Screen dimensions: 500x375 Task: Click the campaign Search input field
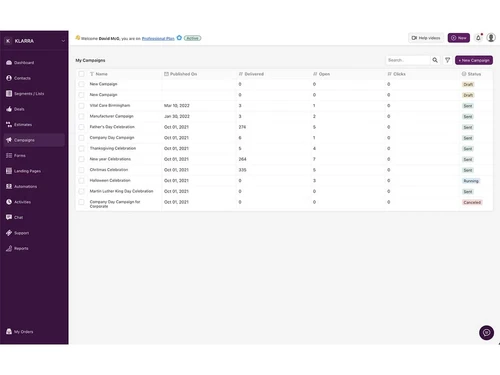pyautogui.click(x=408, y=60)
